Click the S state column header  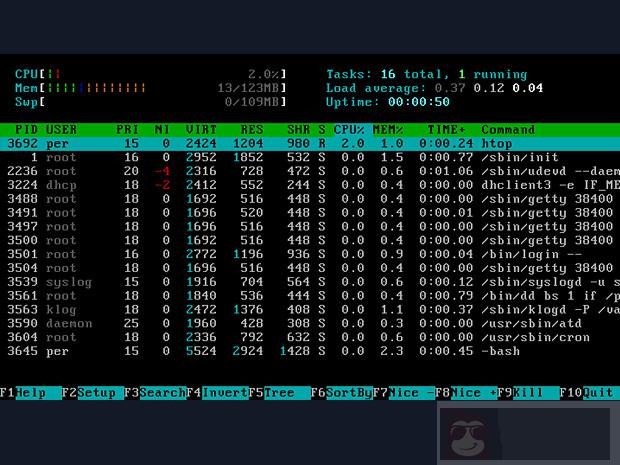322,130
